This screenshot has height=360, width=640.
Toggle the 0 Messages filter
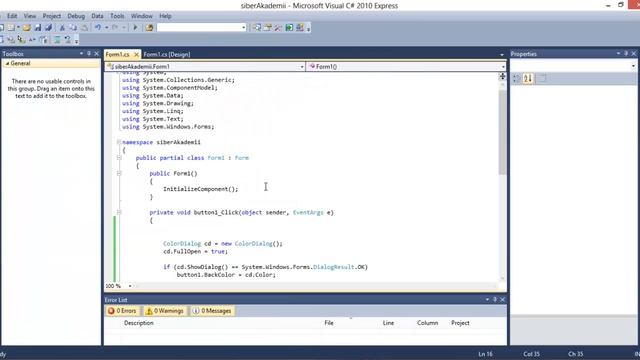pos(212,311)
